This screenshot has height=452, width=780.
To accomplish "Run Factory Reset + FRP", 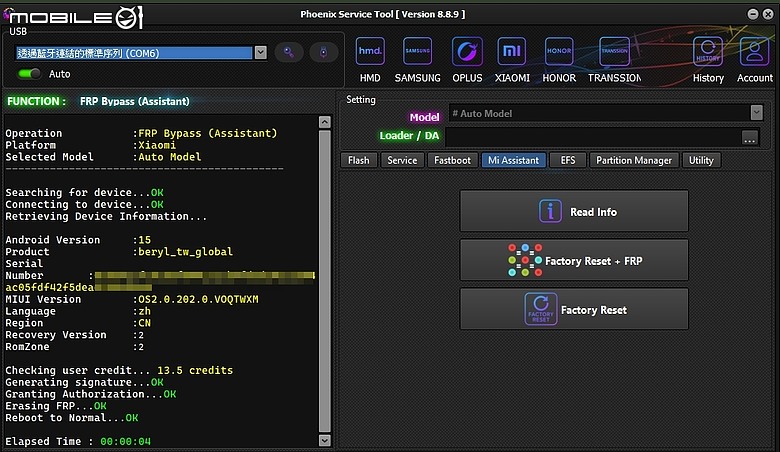I will 574,261.
